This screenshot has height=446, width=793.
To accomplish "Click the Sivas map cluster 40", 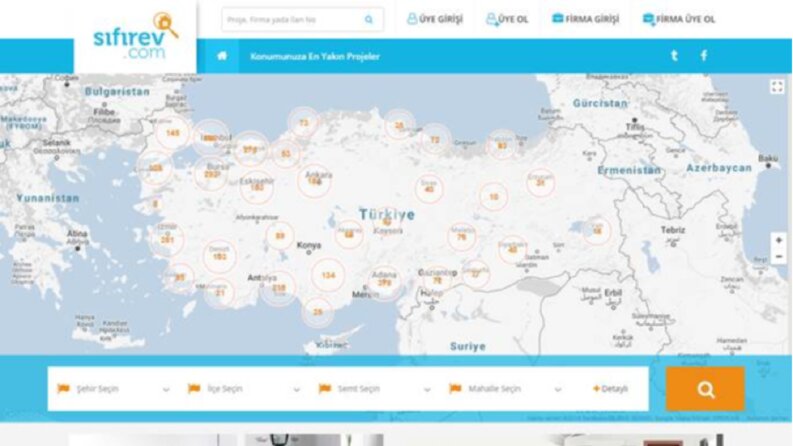I will point(429,190).
